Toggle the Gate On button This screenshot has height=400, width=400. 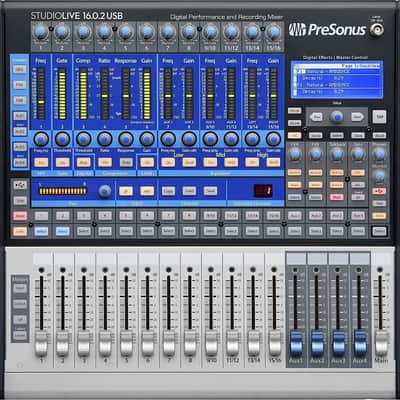62,163
